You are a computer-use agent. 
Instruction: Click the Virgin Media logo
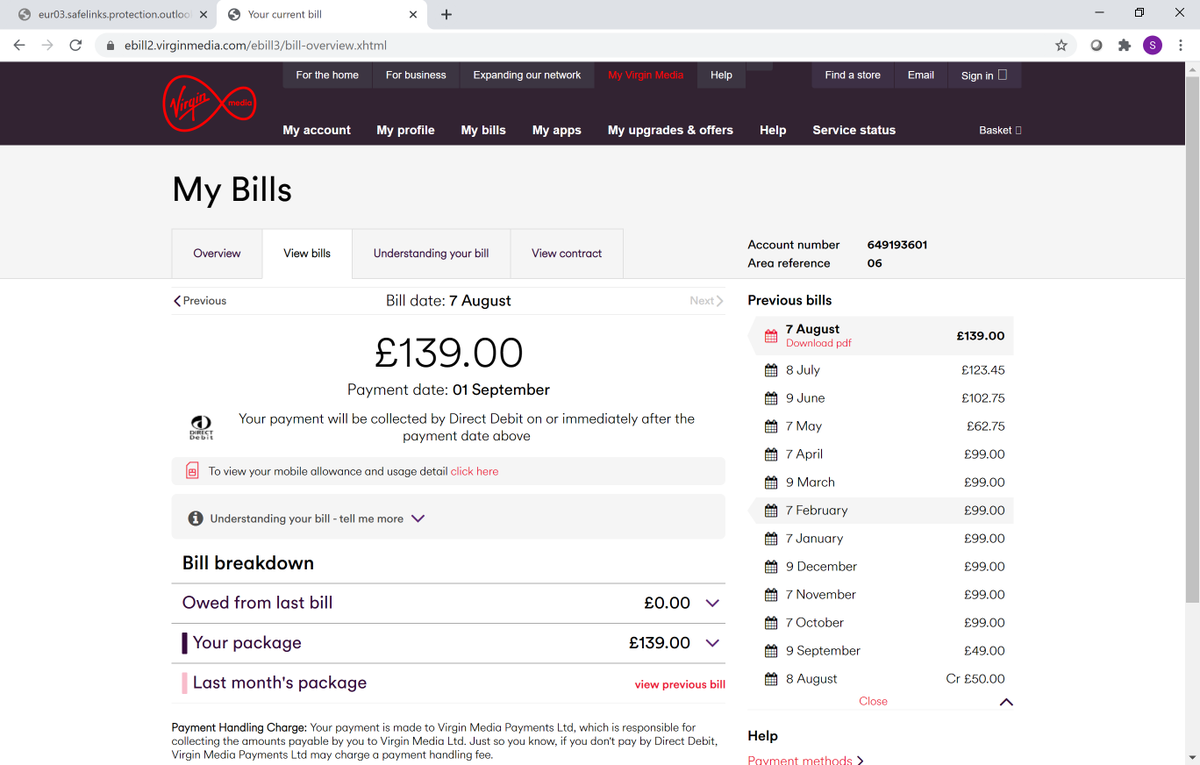[210, 102]
